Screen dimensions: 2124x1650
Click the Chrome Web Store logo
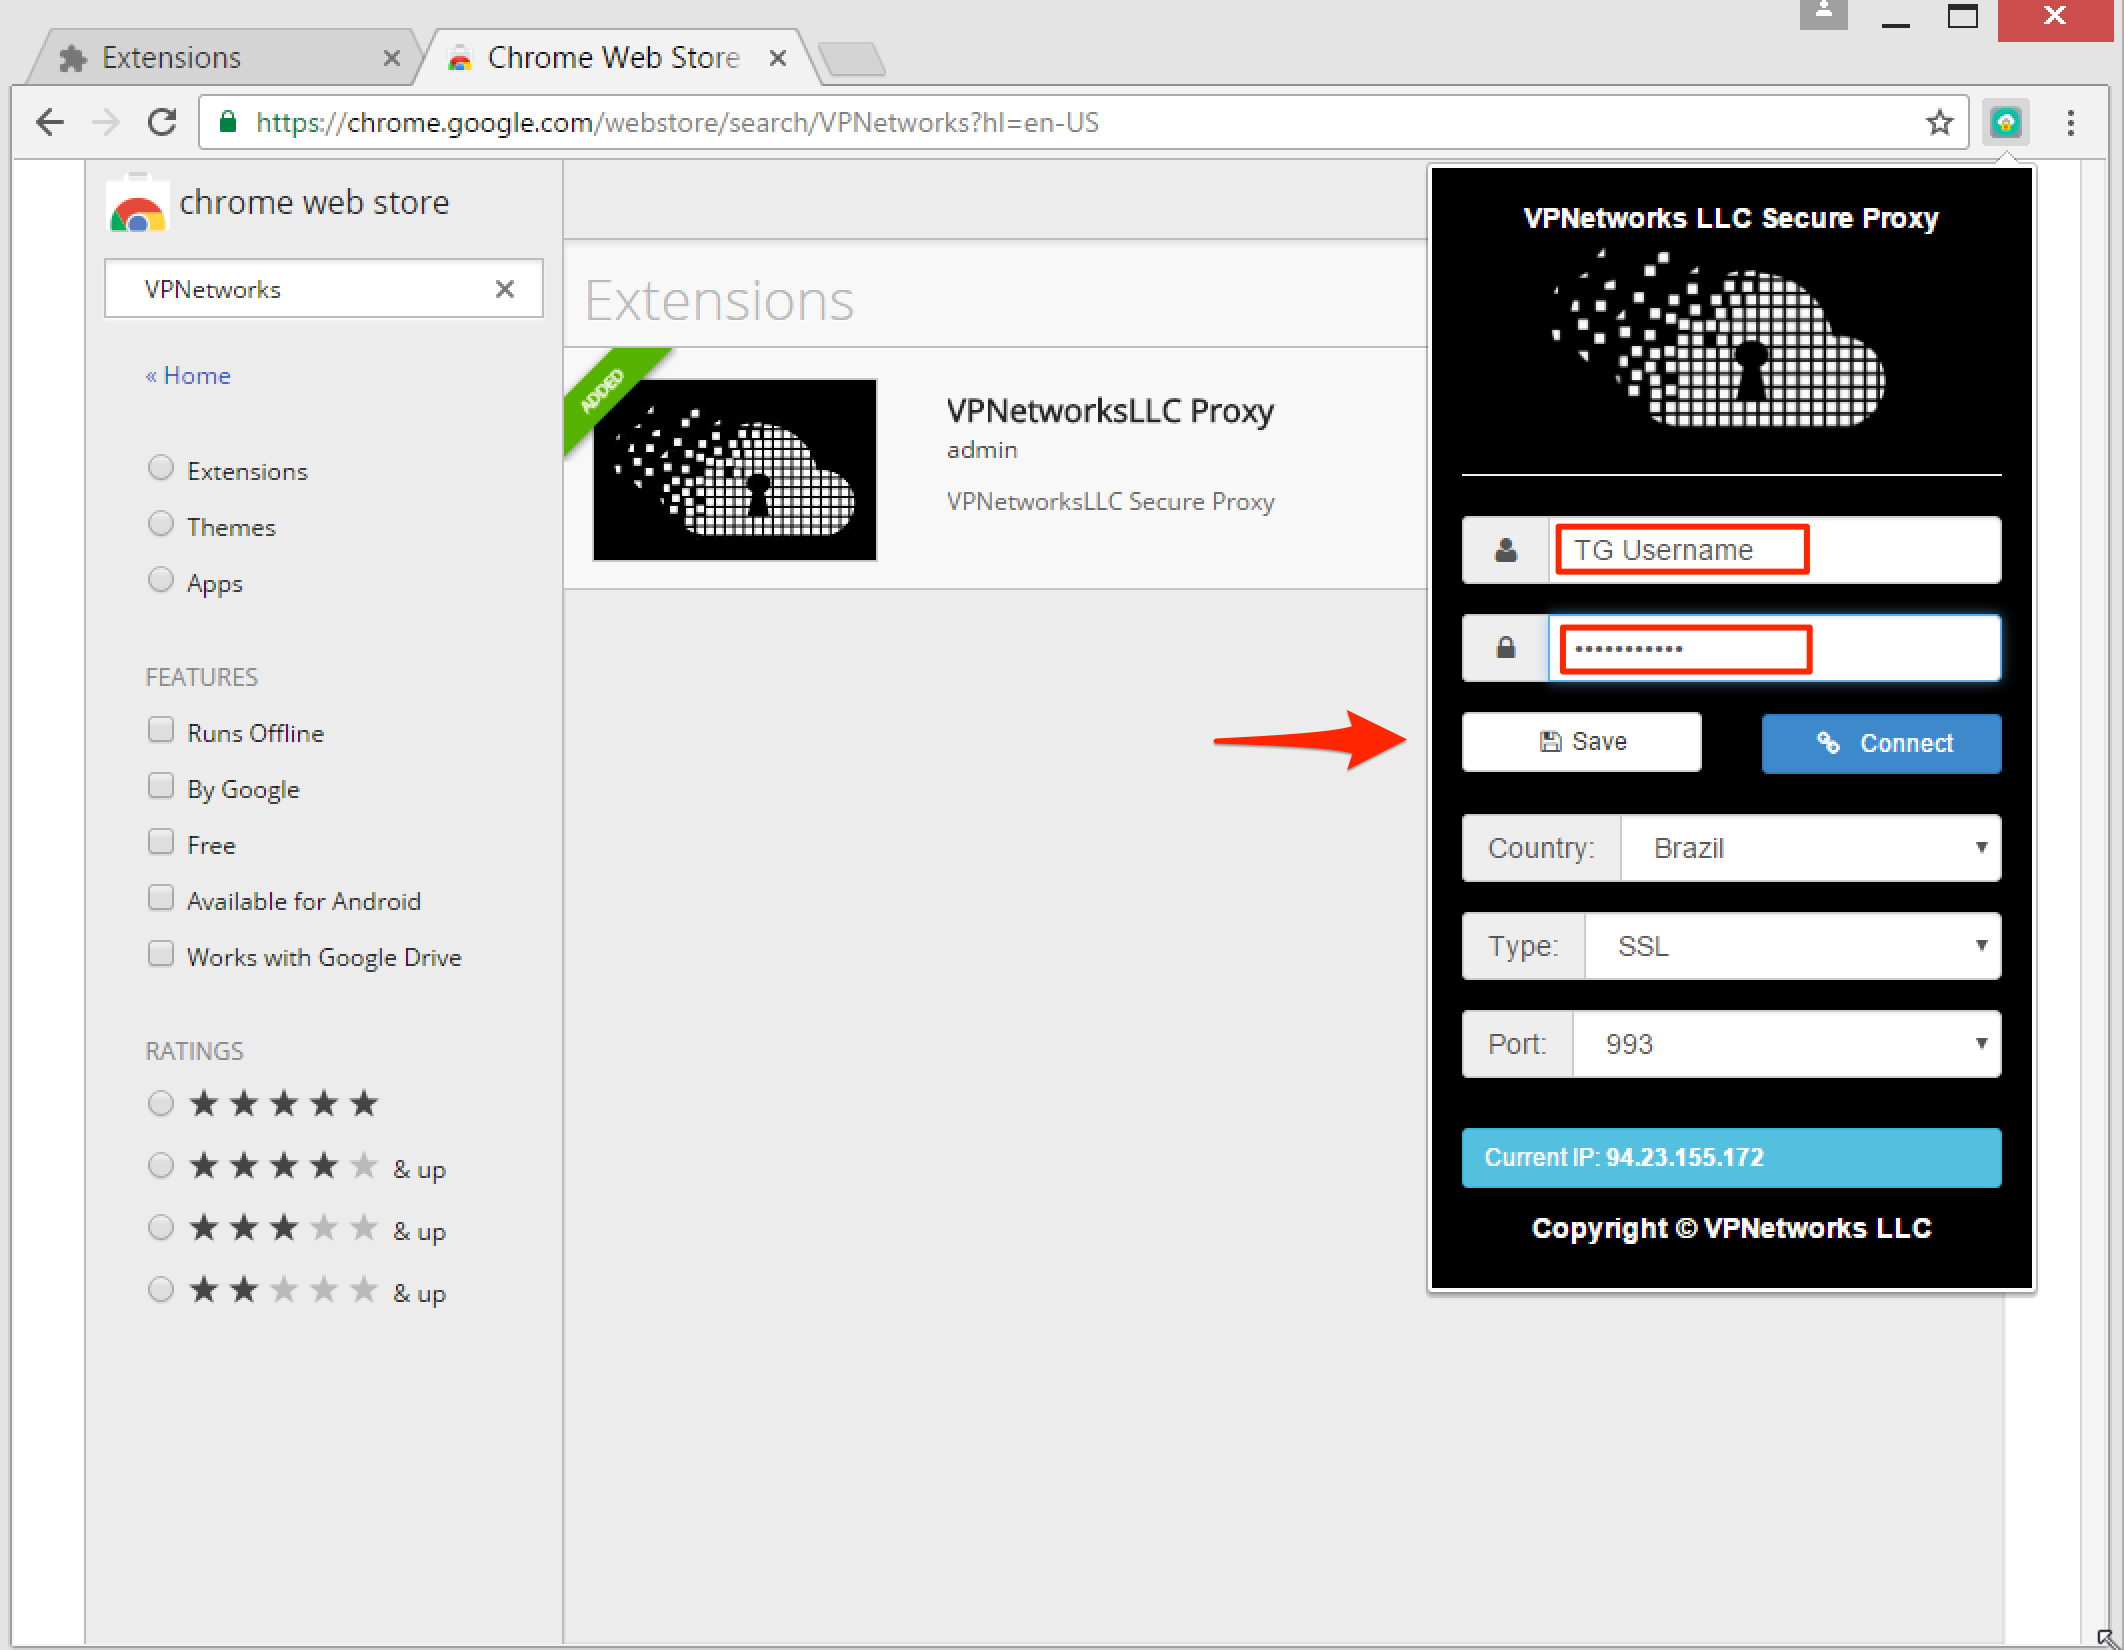pos(137,203)
